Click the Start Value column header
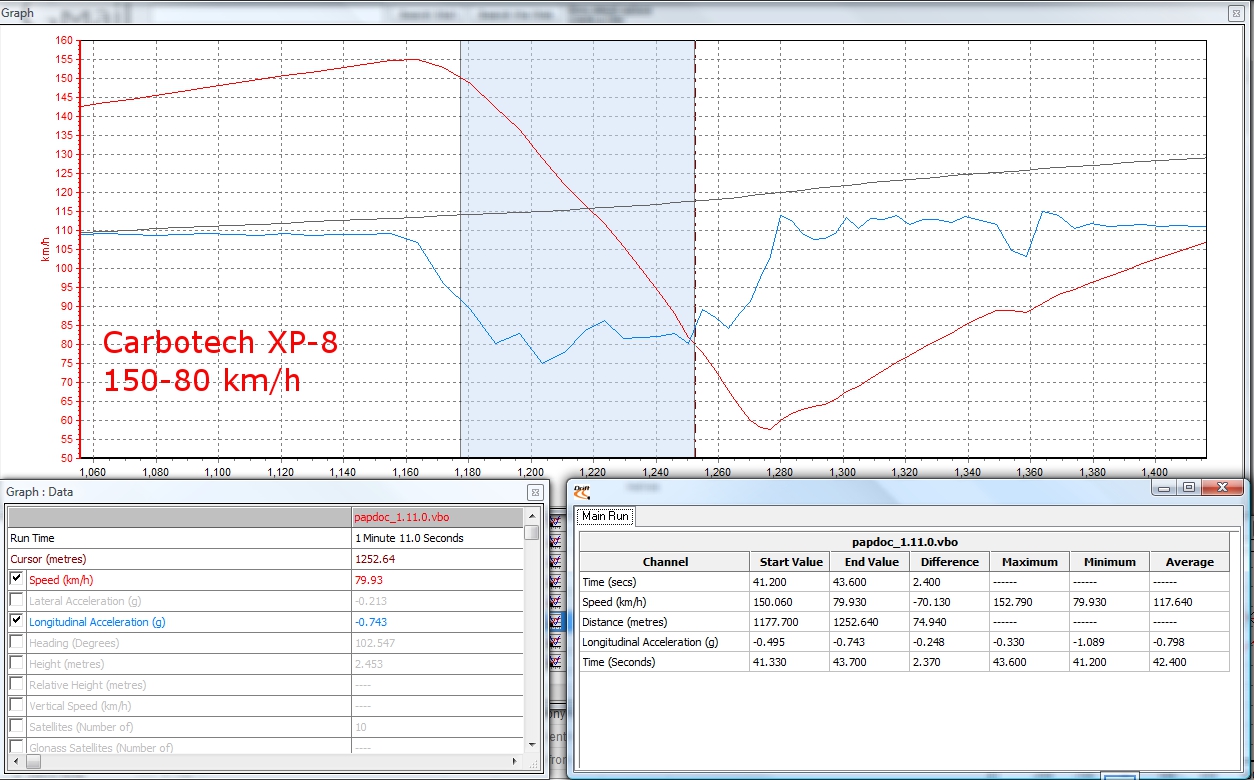 pyautogui.click(x=790, y=562)
